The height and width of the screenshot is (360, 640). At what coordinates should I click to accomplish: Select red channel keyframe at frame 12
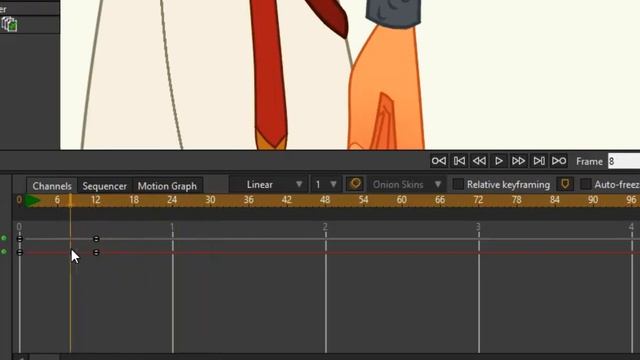(x=96, y=253)
